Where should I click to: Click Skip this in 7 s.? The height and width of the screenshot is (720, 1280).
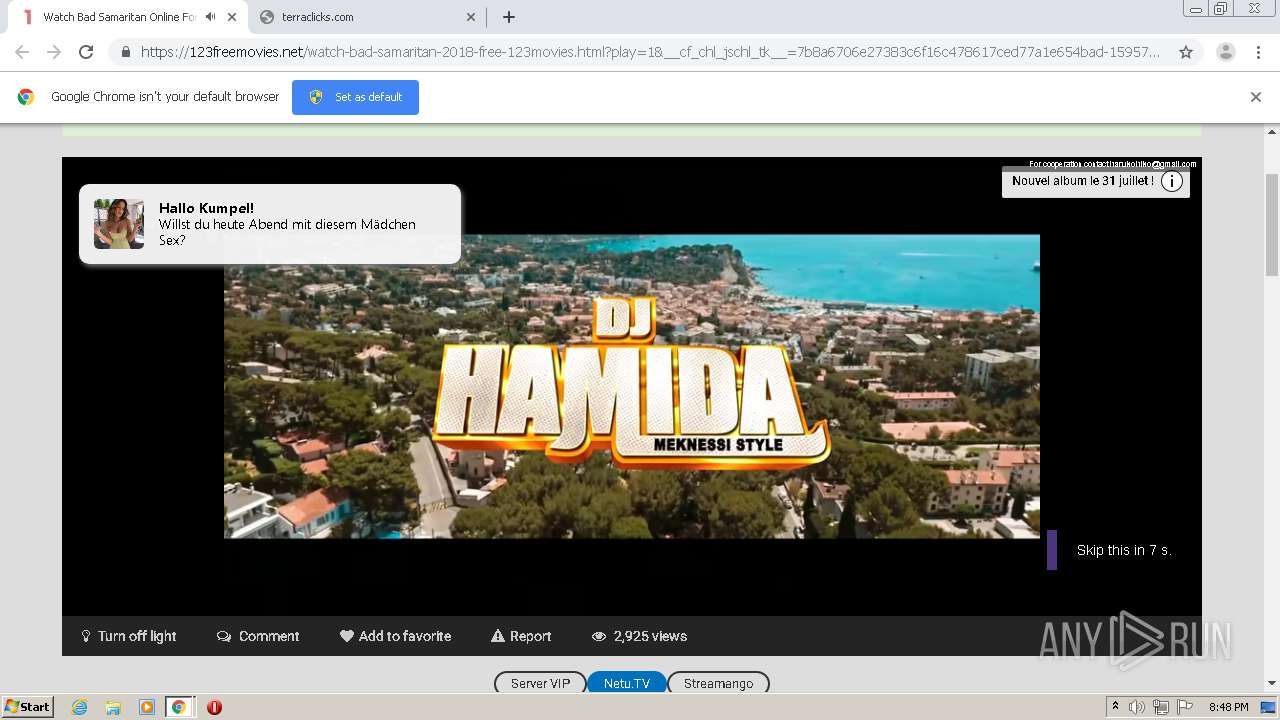point(1124,550)
